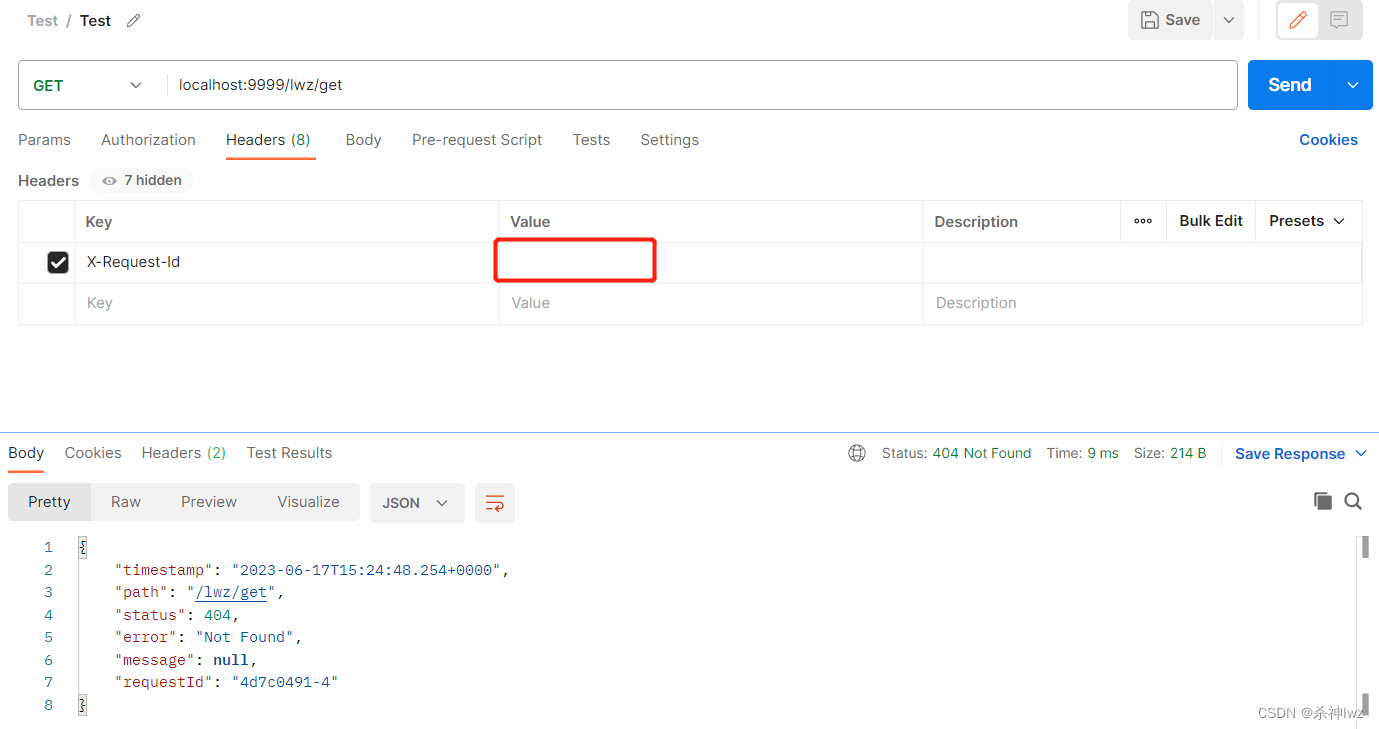The image size is (1379, 729).
Task: Switch to Raw view
Action: (126, 502)
